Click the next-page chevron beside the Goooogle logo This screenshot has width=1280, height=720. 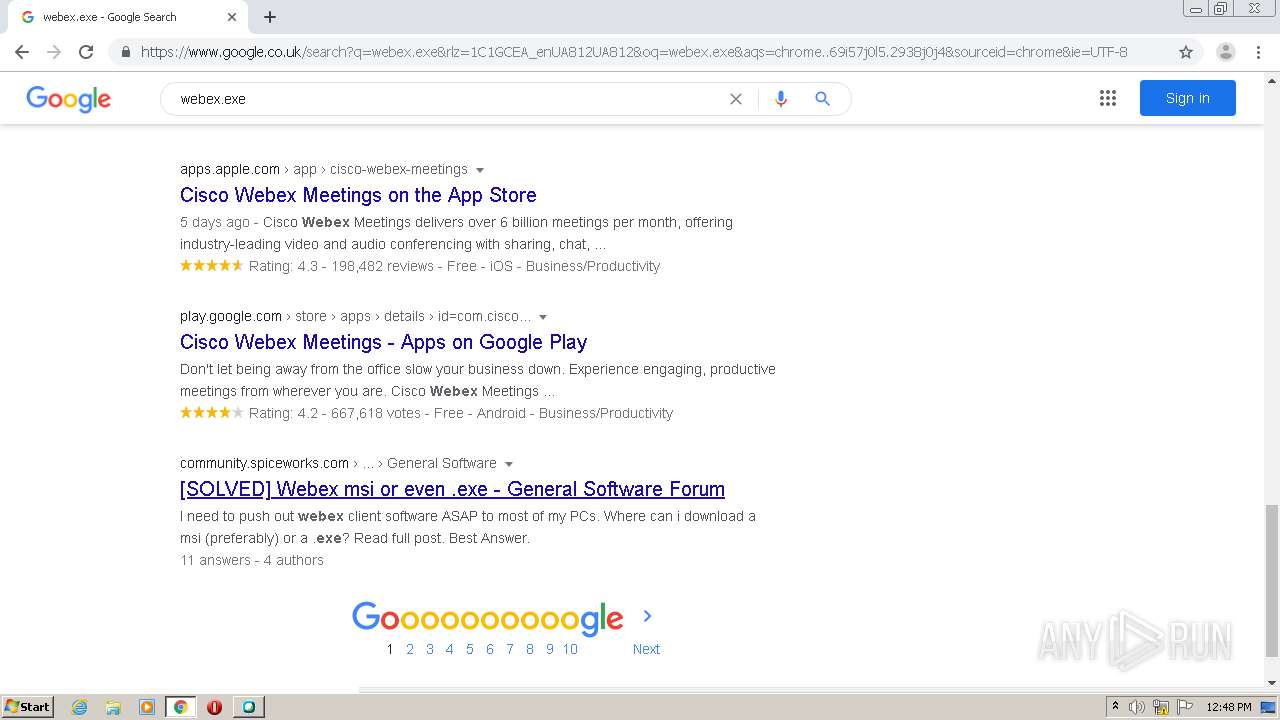pos(647,616)
